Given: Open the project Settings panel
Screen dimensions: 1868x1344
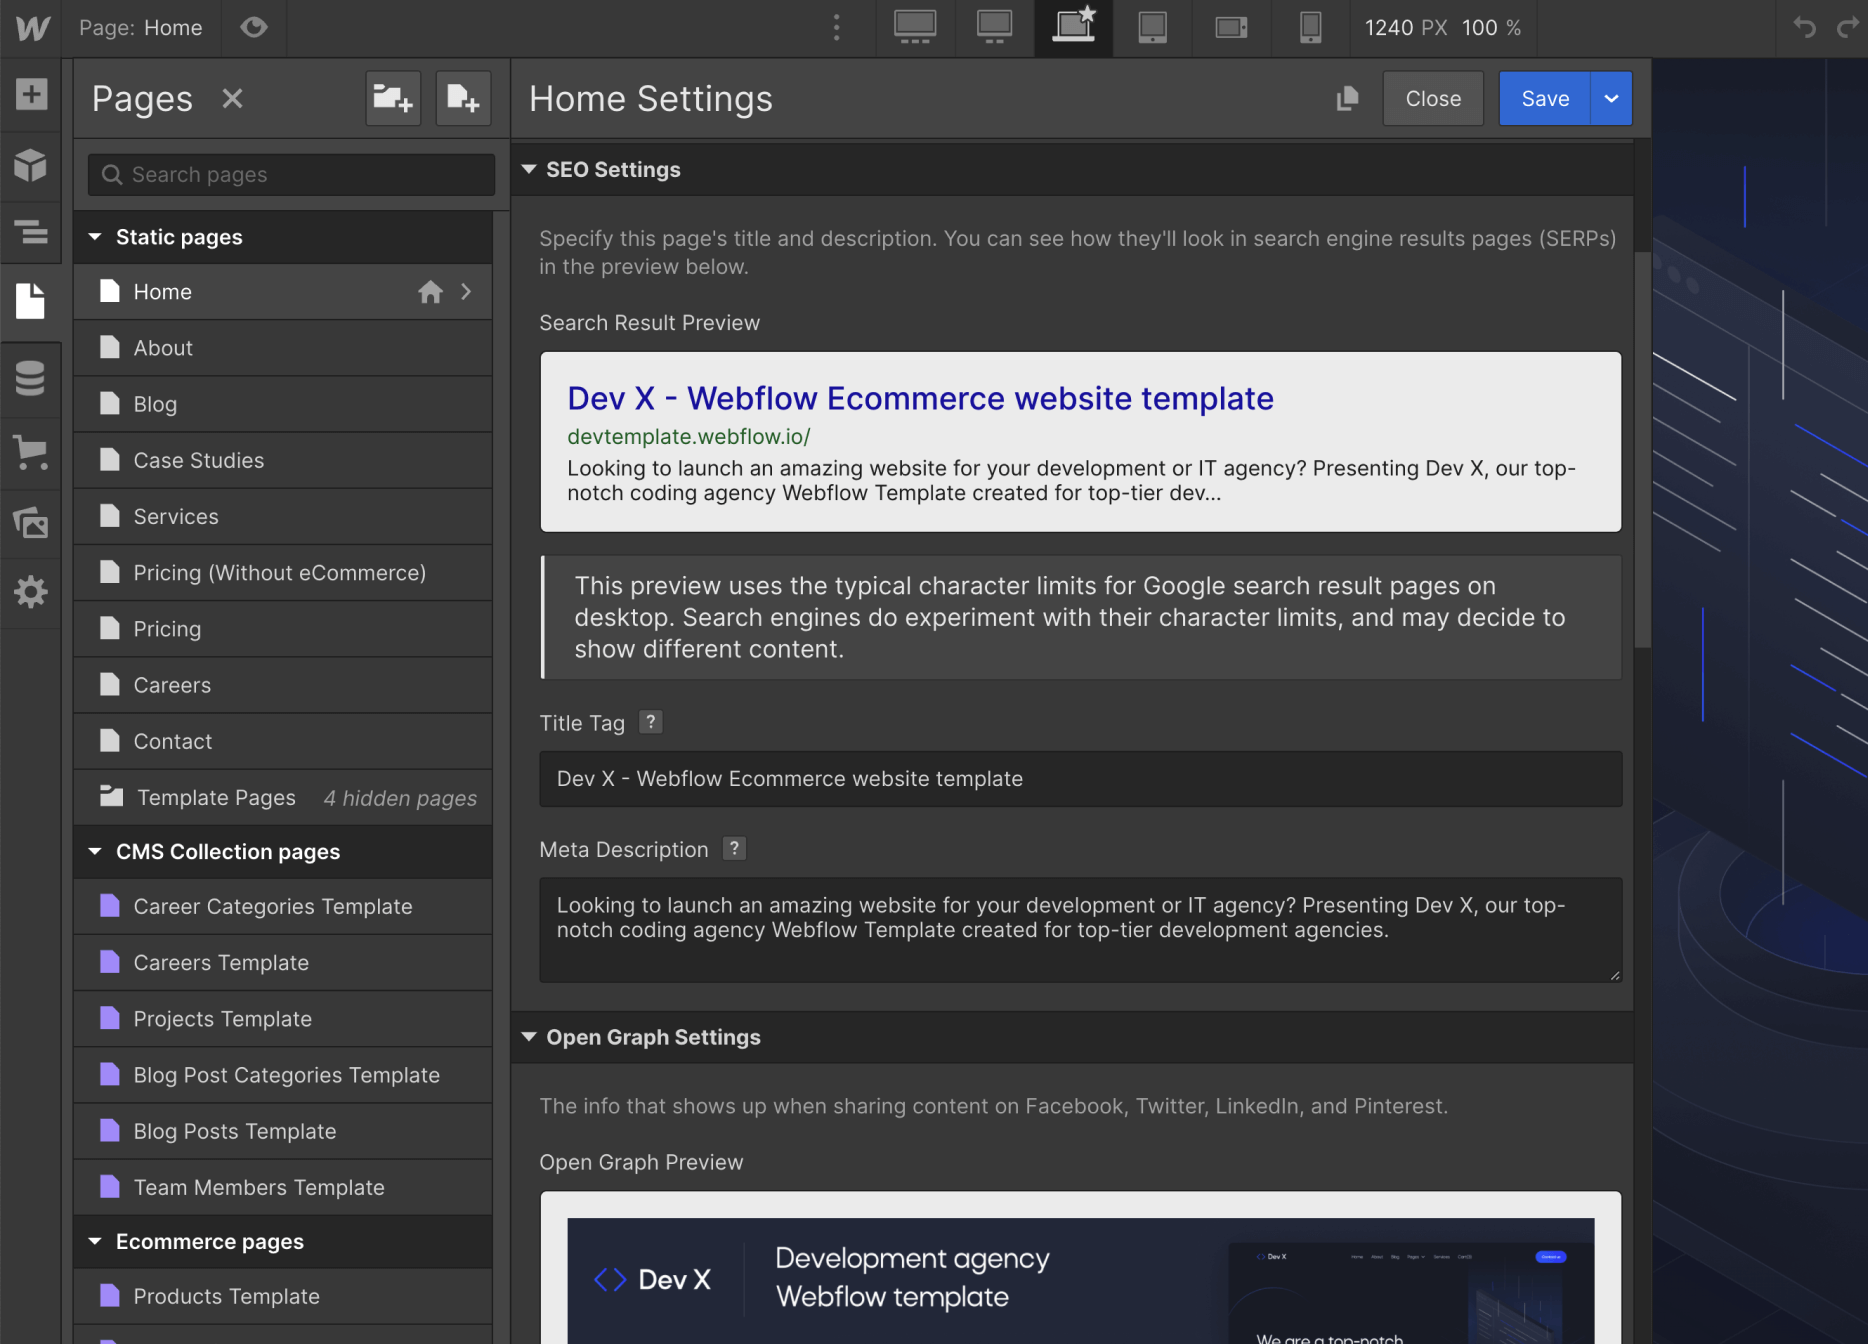Looking at the screenshot, I should [x=31, y=591].
